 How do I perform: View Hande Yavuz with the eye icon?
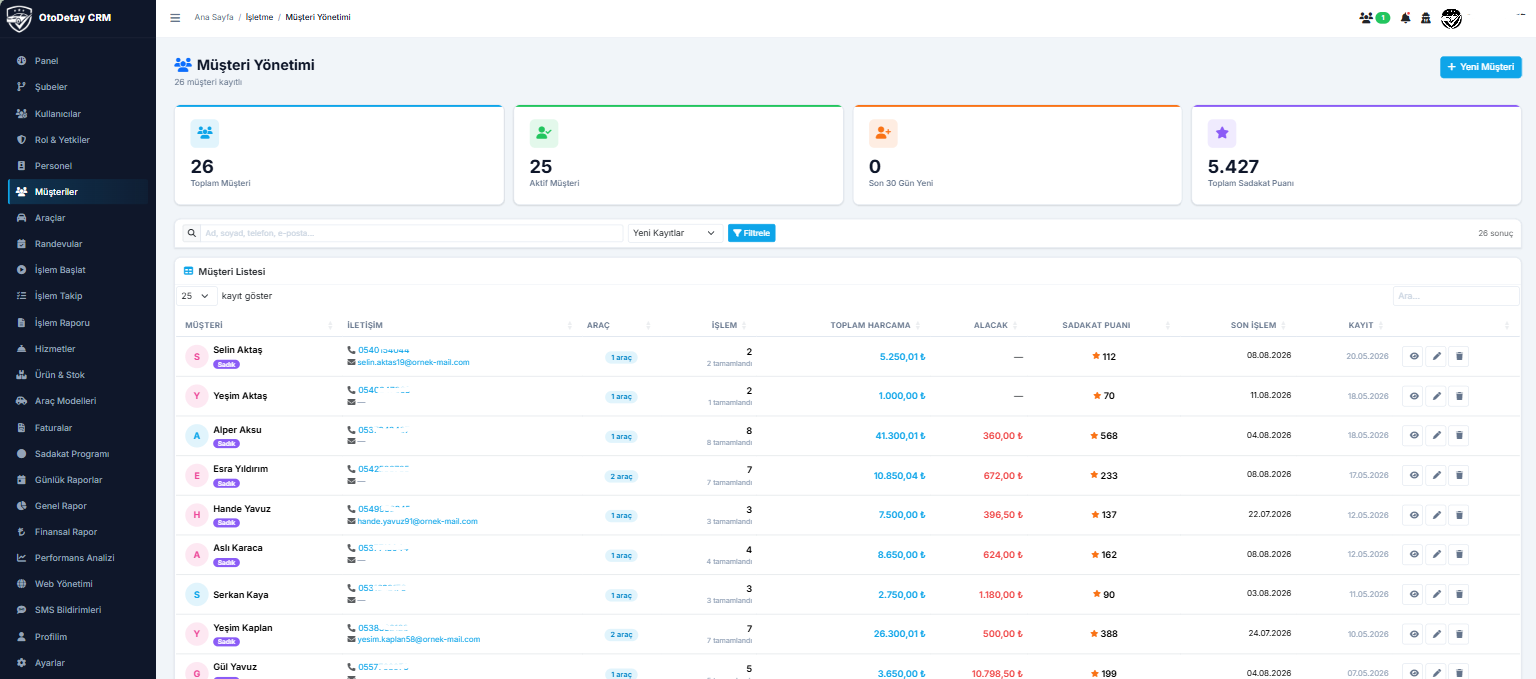pos(1413,515)
